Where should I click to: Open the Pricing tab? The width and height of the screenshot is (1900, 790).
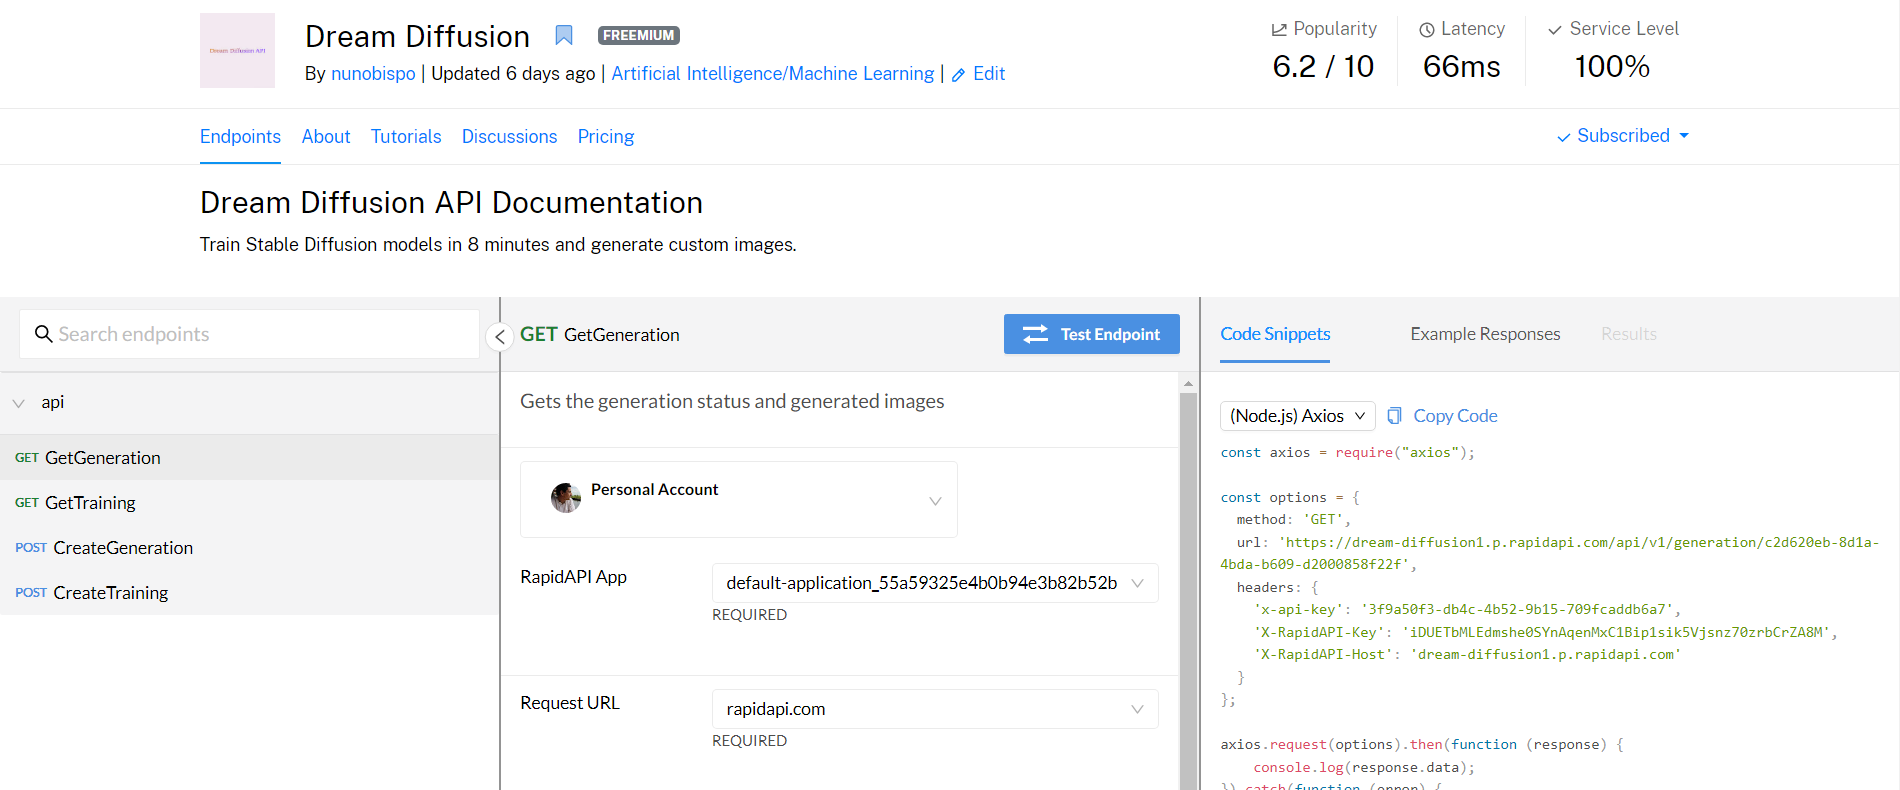click(606, 137)
